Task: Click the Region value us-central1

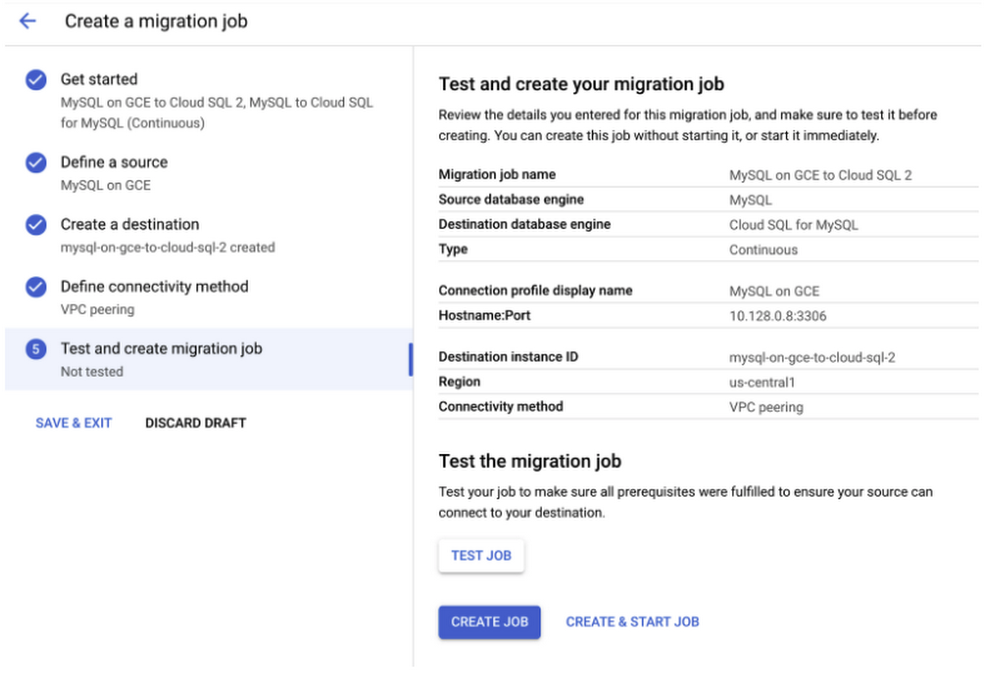Action: 761,383
